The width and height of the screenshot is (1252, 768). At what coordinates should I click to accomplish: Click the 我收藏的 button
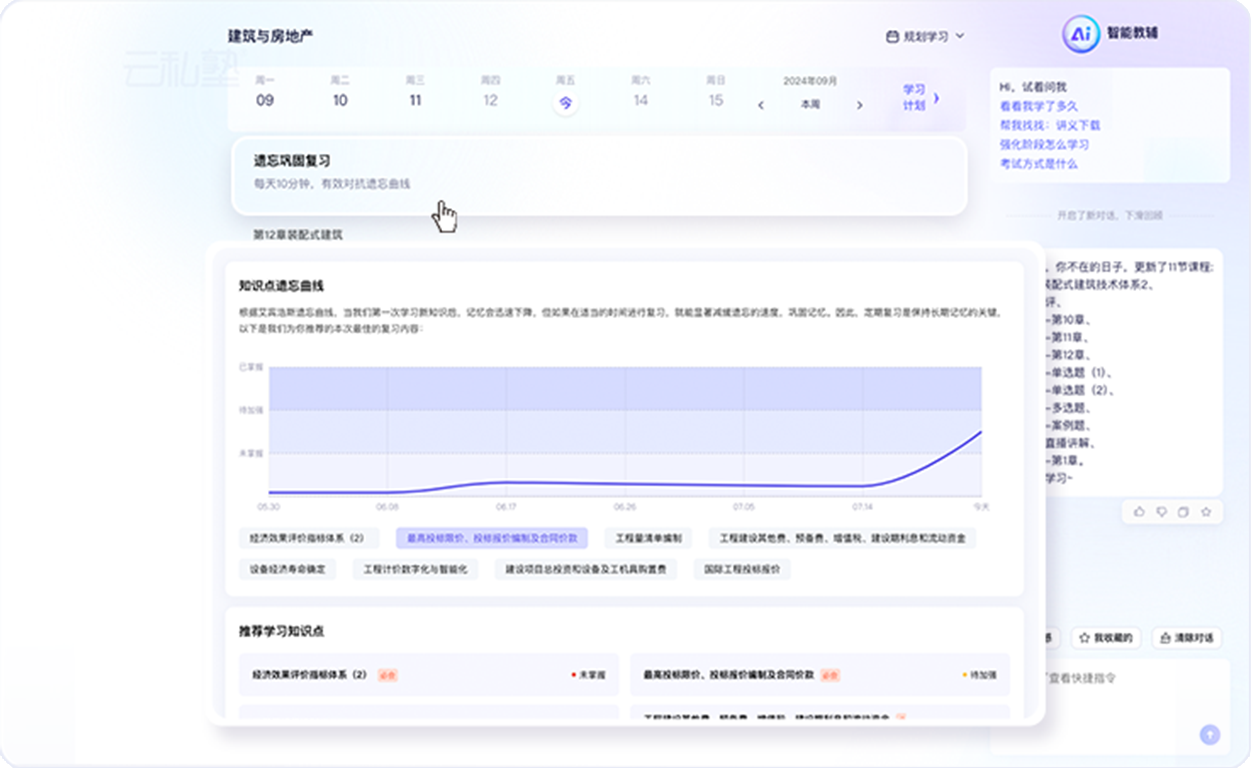click(x=1106, y=637)
